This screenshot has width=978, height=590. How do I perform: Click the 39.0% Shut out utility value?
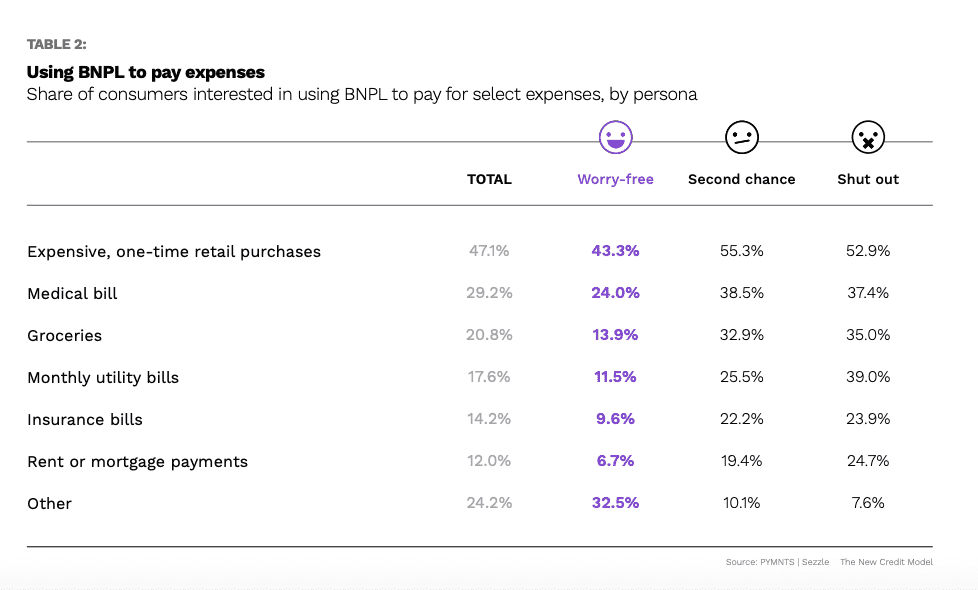[x=868, y=377]
